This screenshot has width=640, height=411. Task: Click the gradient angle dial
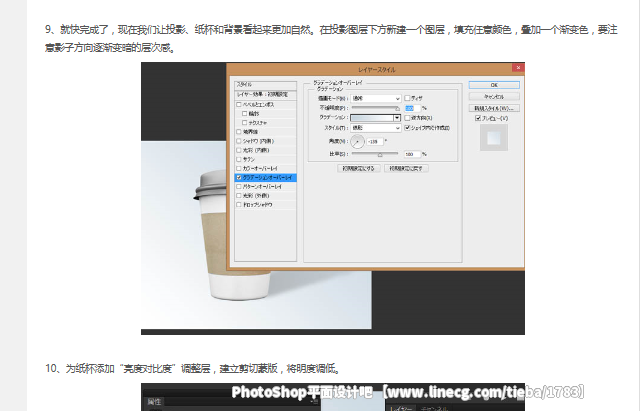pyautogui.click(x=358, y=142)
